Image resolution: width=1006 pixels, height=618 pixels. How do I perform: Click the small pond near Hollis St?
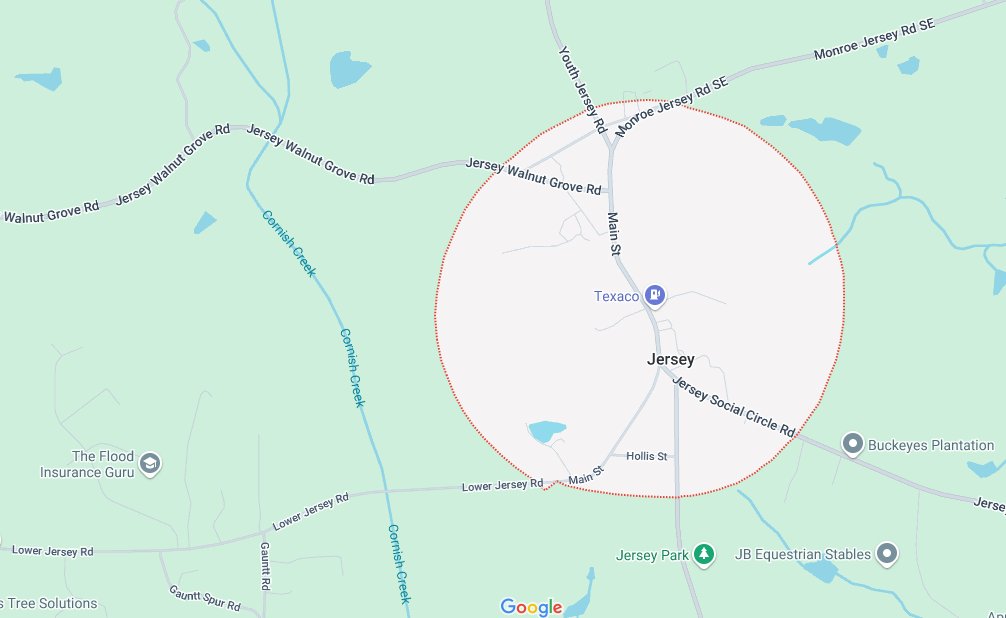[546, 431]
